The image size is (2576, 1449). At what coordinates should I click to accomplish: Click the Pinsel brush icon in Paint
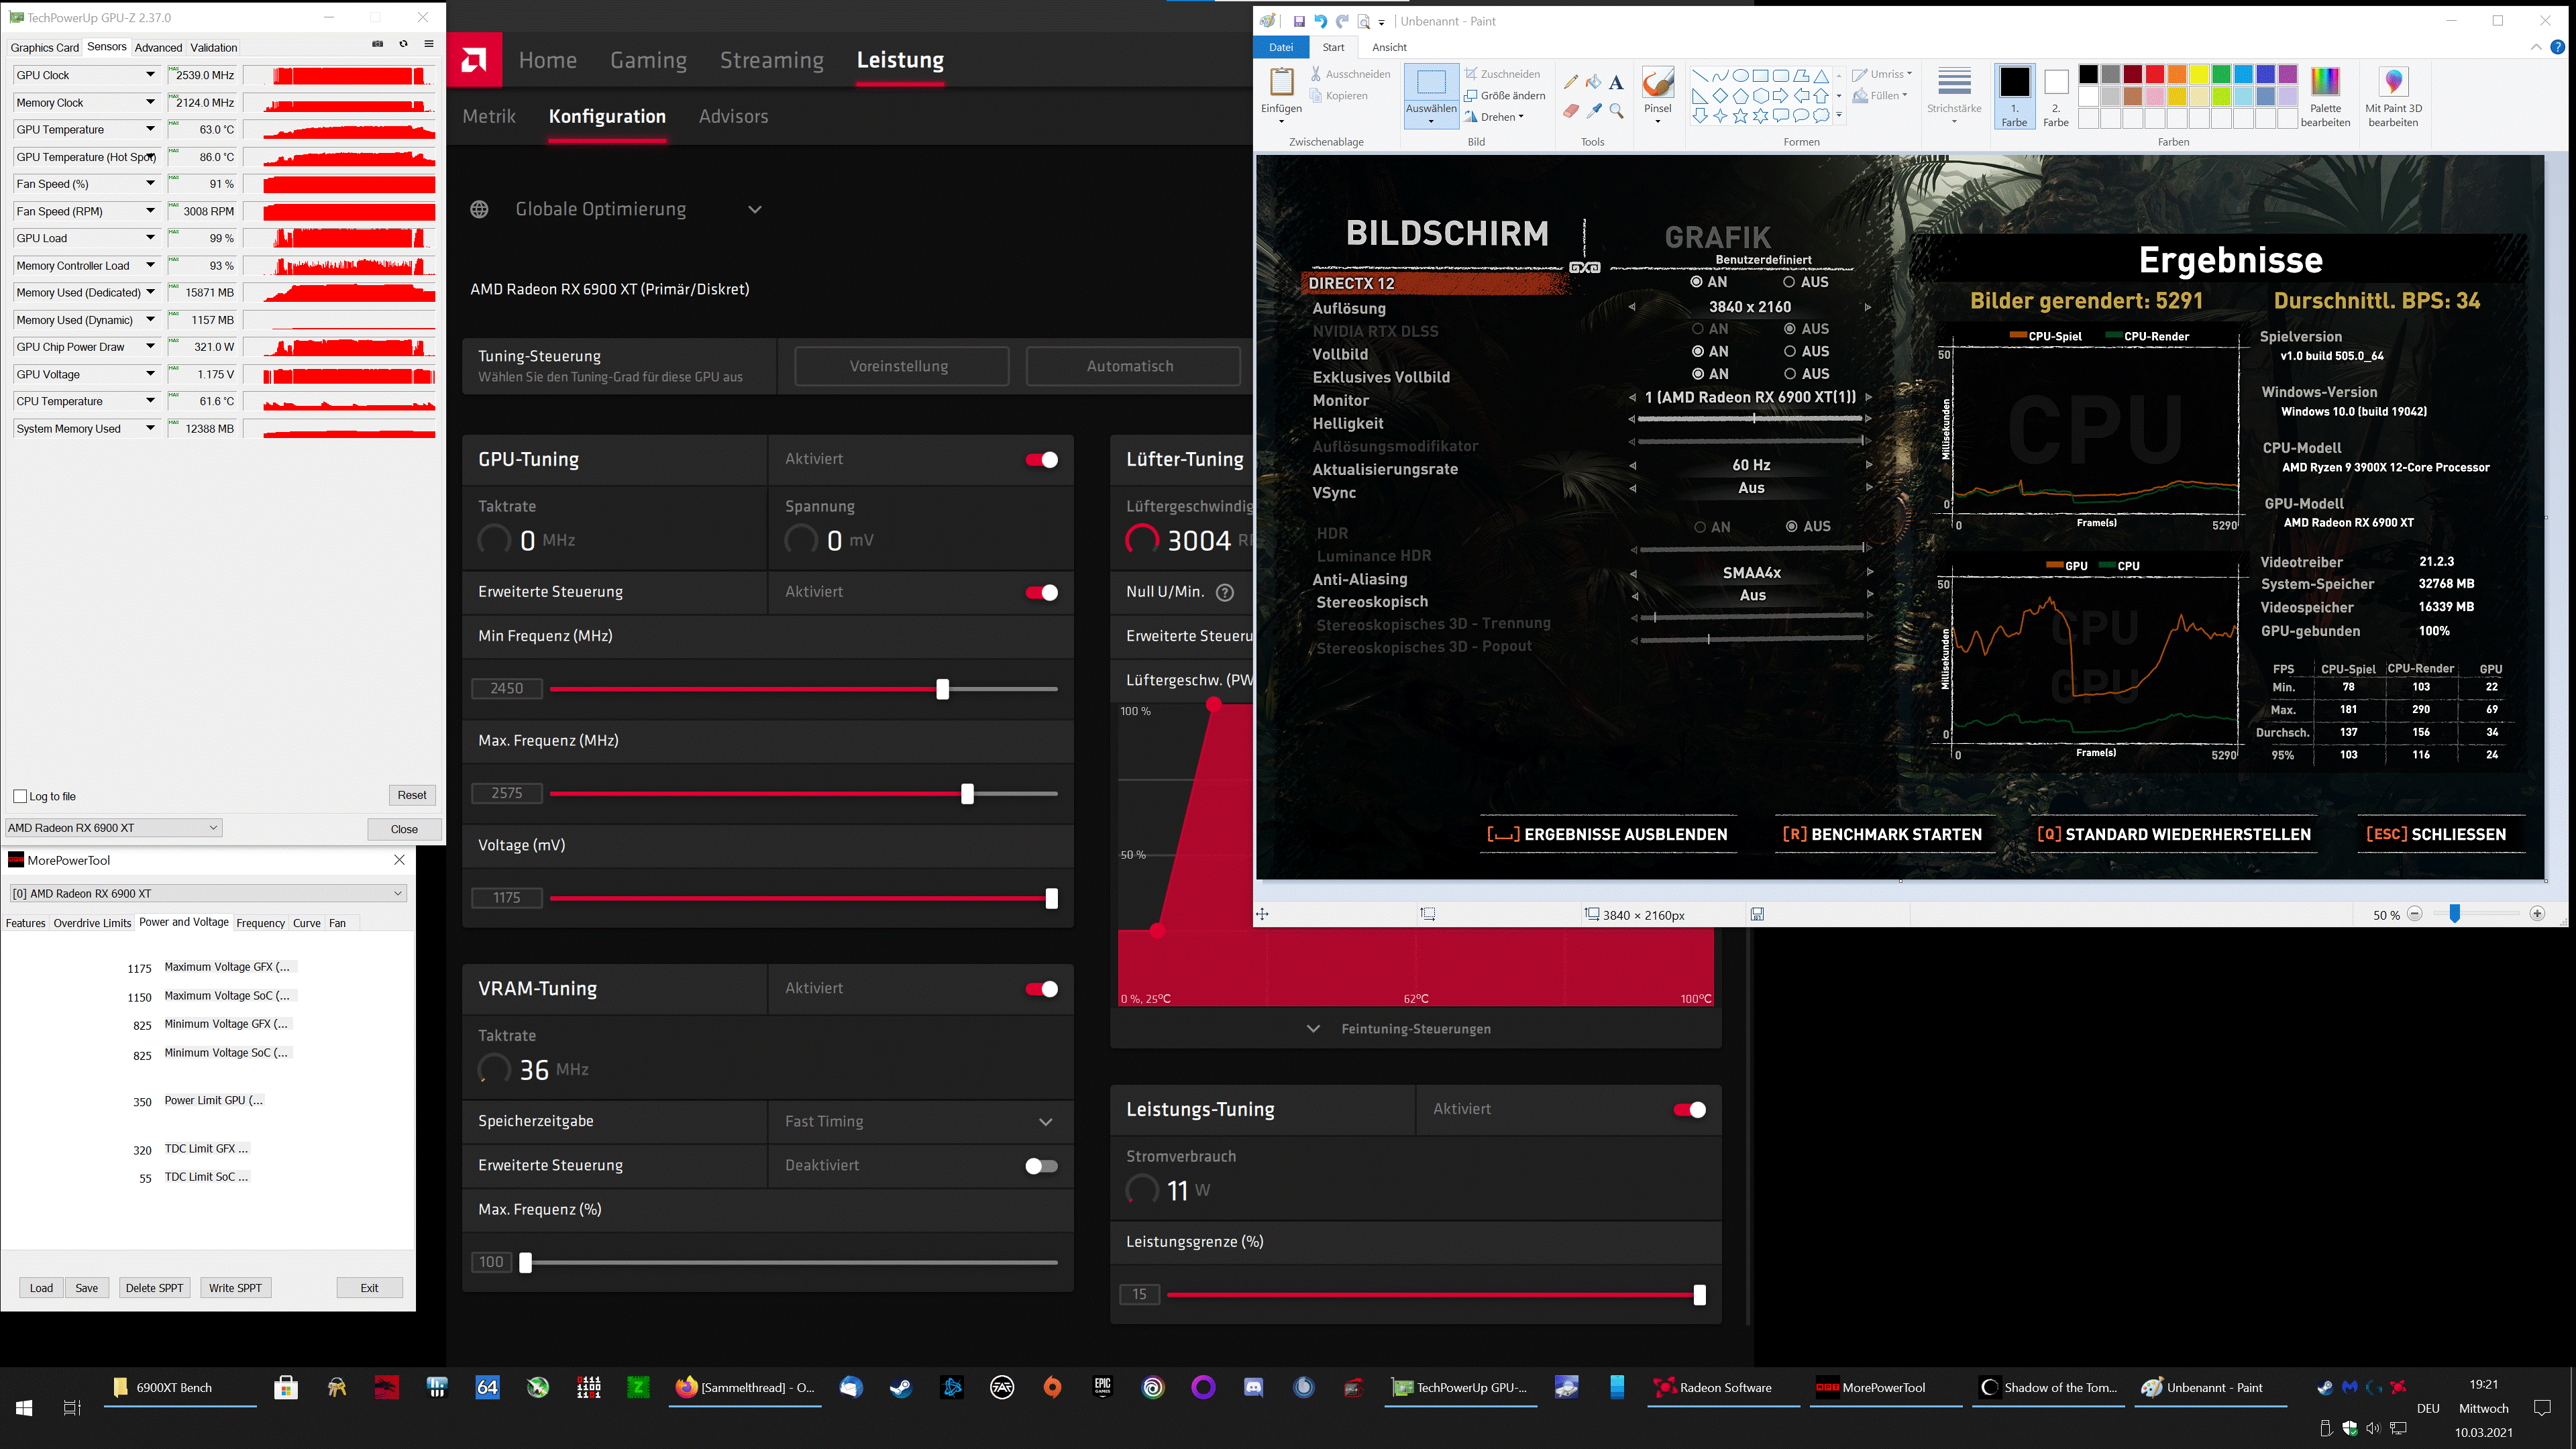(x=1657, y=83)
